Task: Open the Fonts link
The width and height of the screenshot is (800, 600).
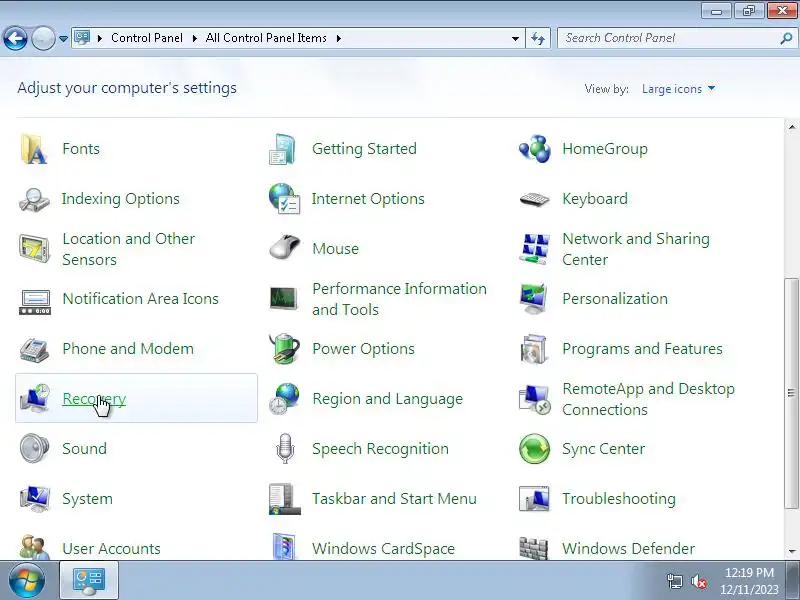Action: (81, 149)
